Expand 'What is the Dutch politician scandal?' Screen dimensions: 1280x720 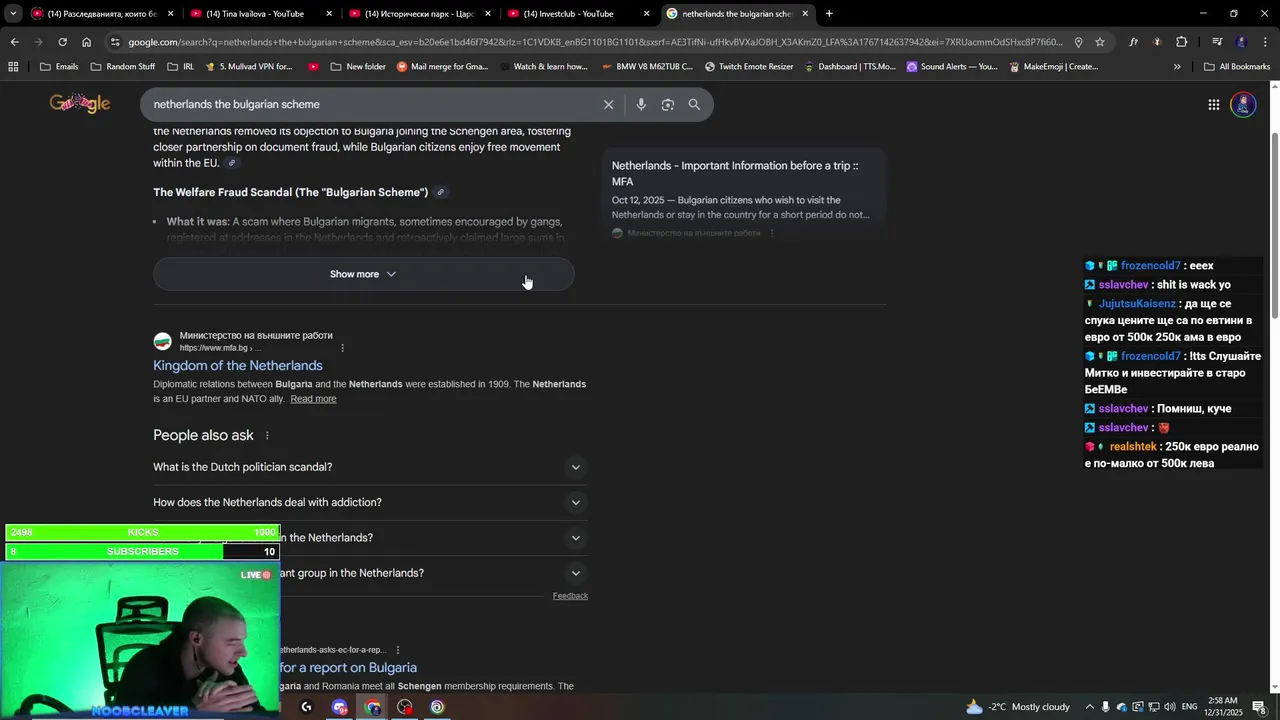370,467
